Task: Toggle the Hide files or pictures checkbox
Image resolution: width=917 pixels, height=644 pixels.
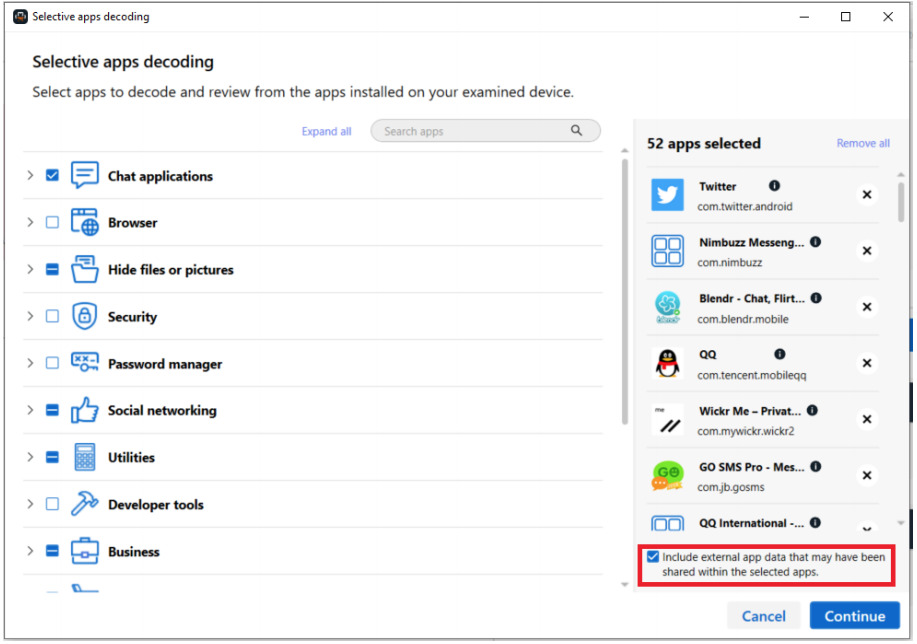Action: tap(52, 270)
